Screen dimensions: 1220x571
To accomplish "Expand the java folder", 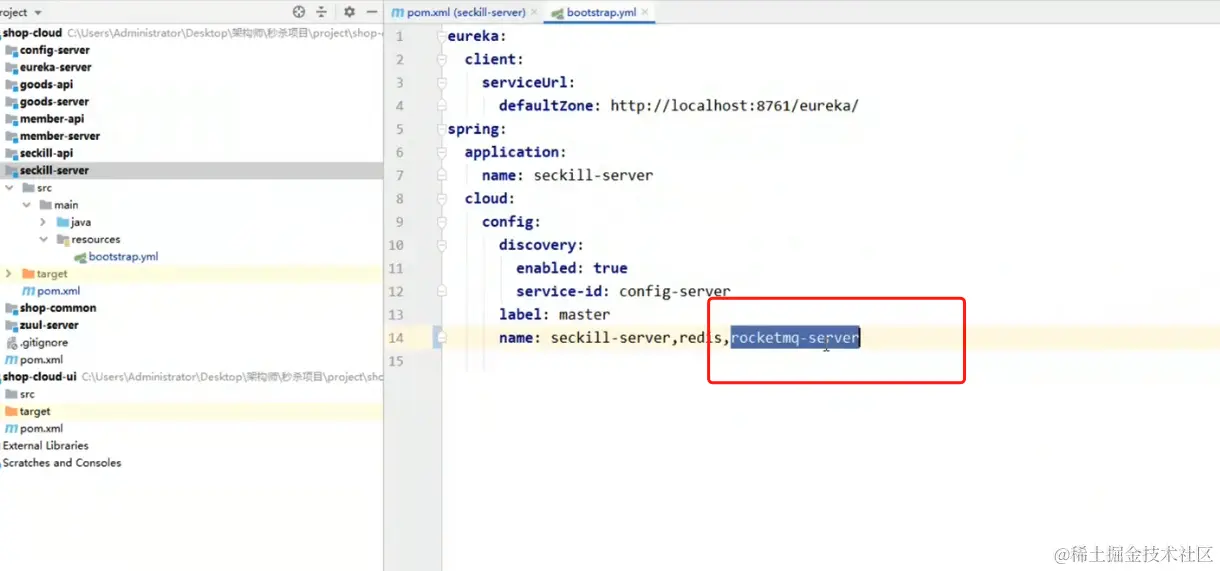I will (x=43, y=222).
